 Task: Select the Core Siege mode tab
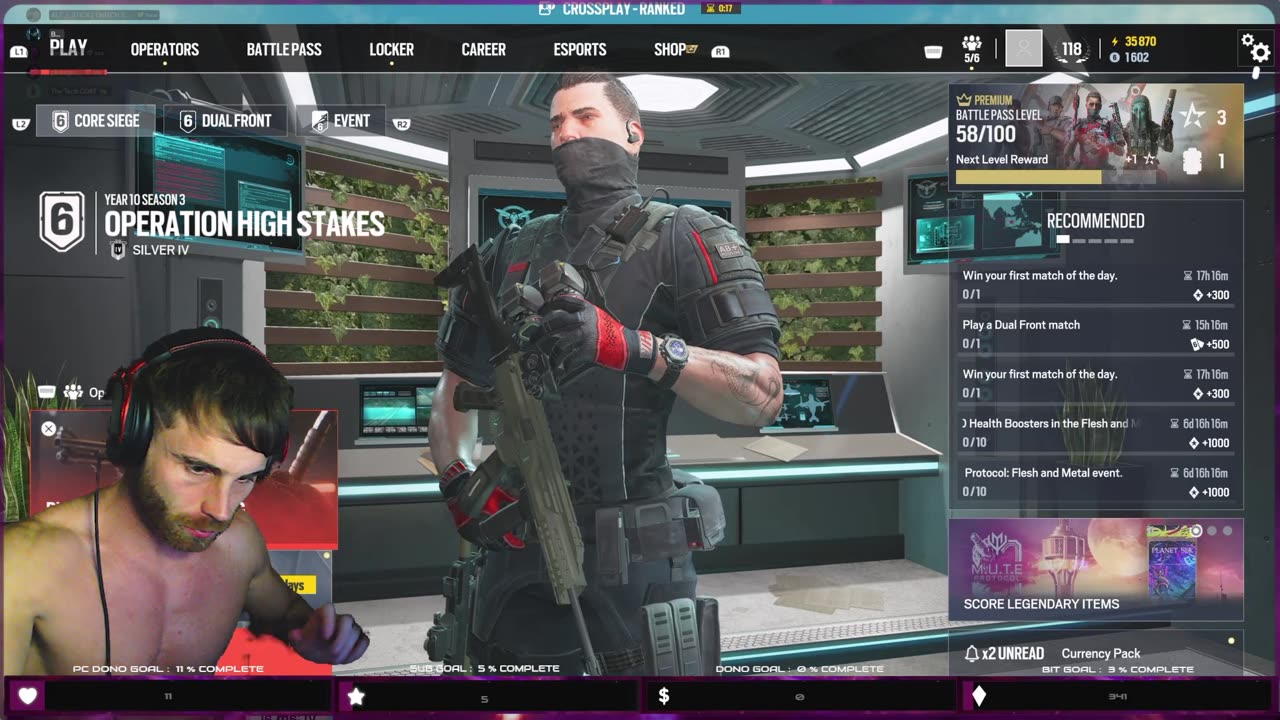tap(96, 121)
